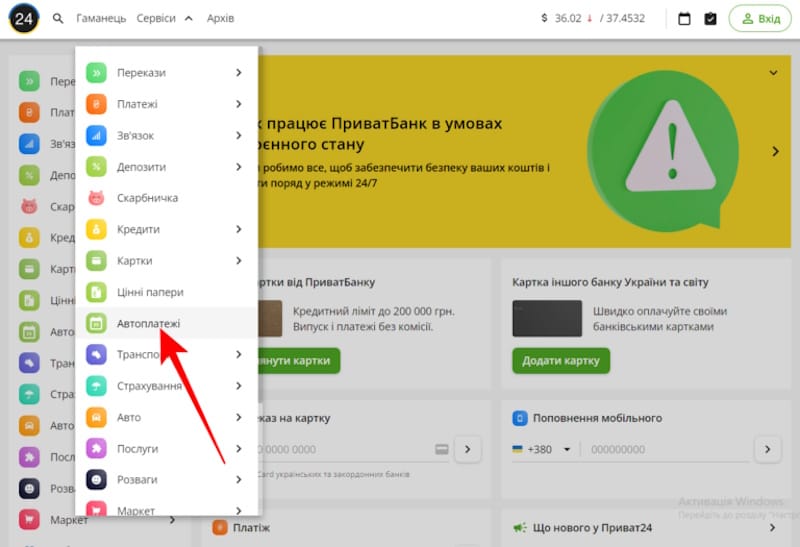Screen dimensions: 800x547
Task: Open the Архів menu item
Action: click(x=220, y=19)
